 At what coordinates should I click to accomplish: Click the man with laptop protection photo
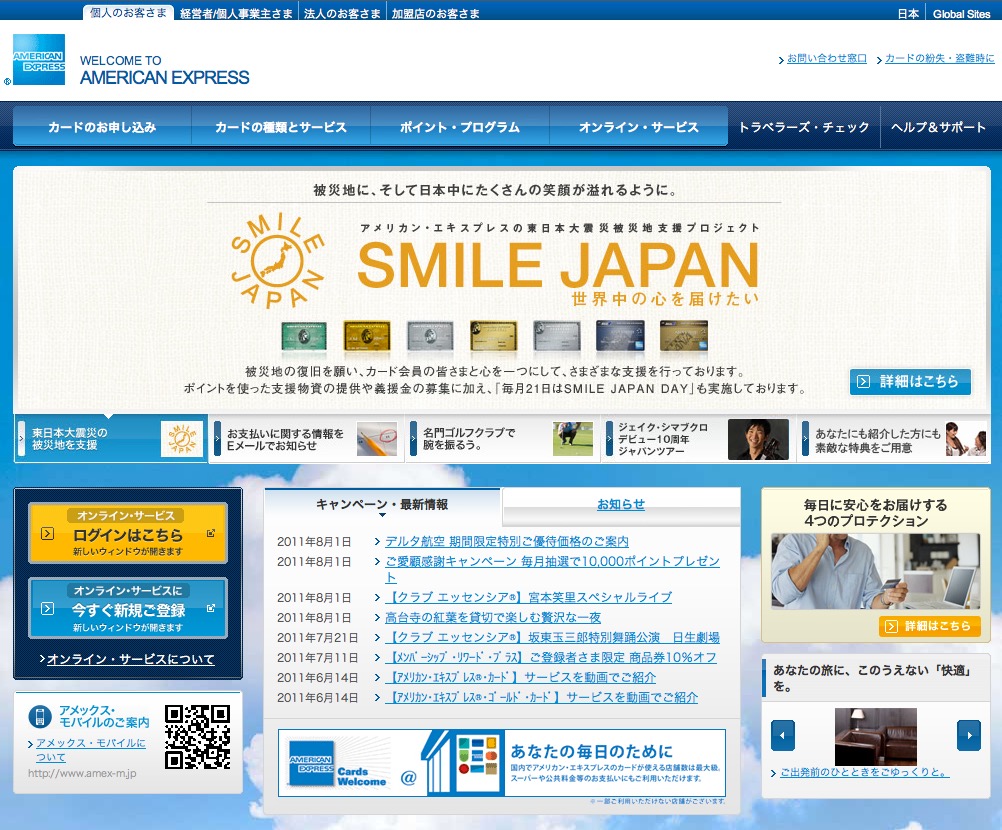click(x=875, y=571)
